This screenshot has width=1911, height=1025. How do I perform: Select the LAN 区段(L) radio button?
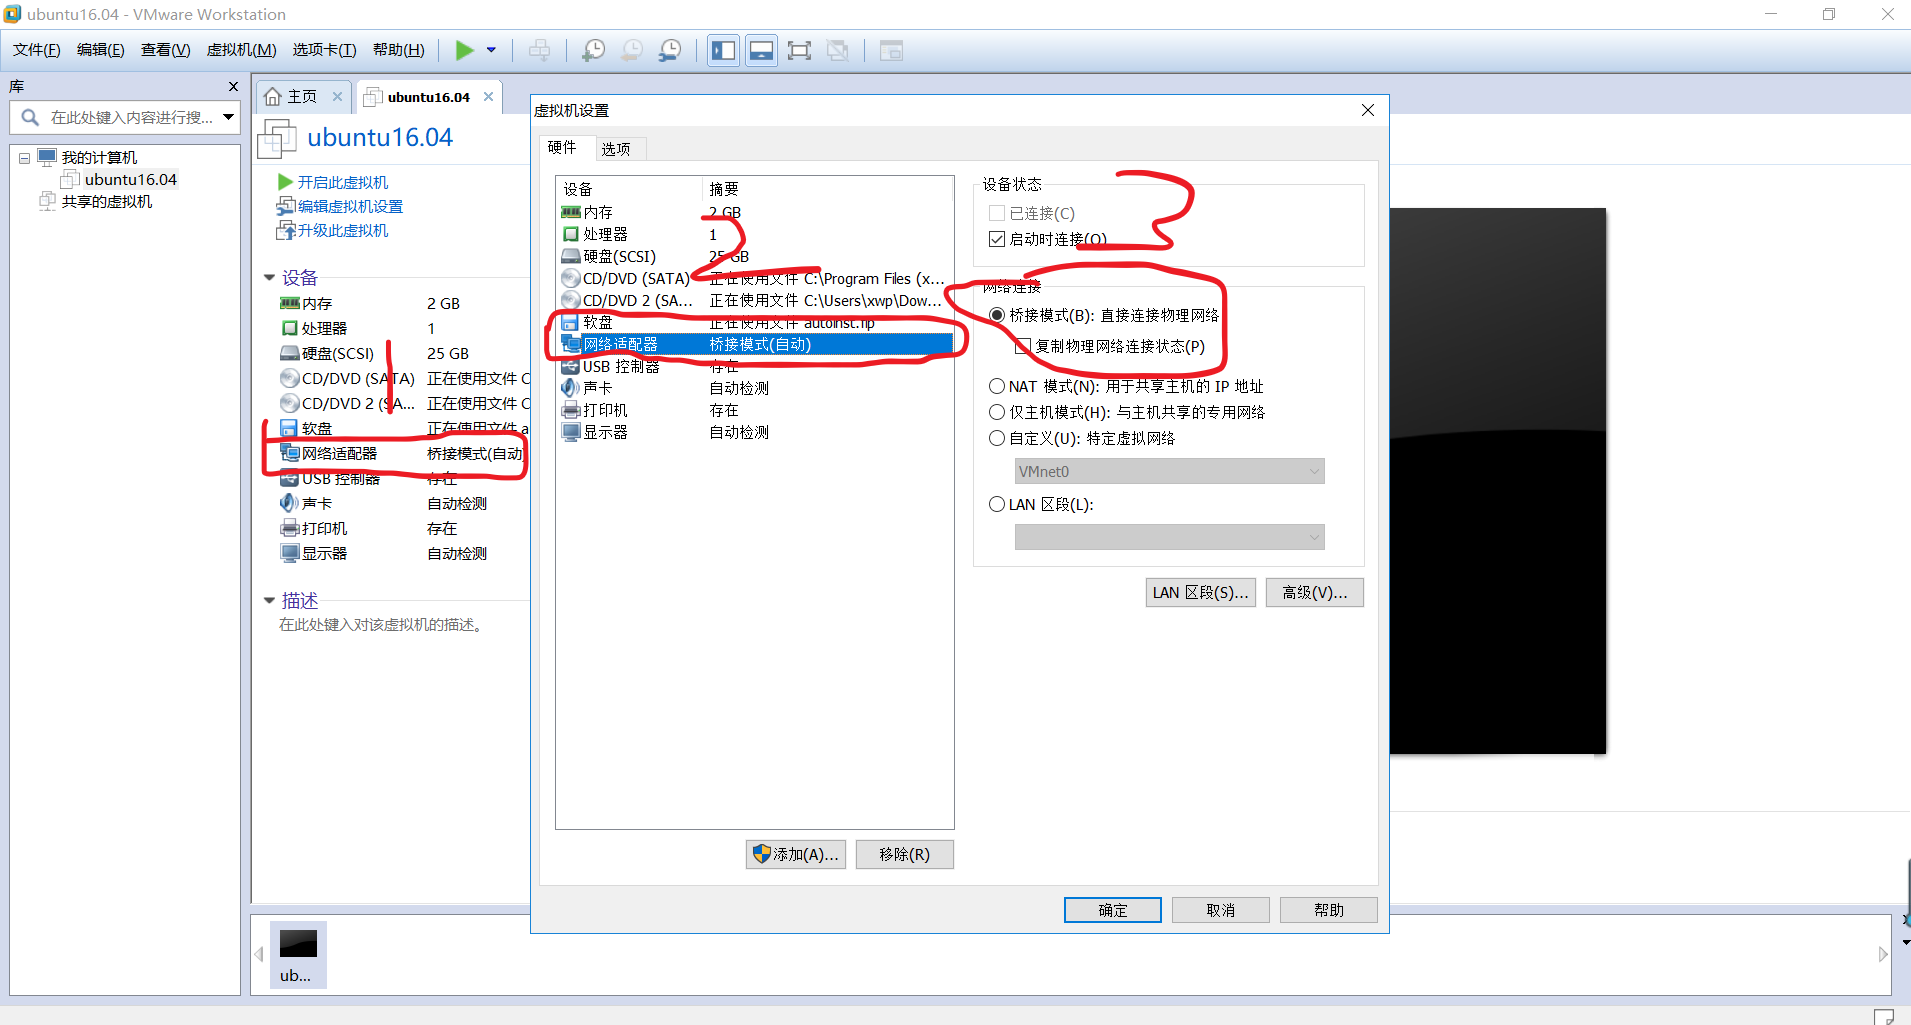(x=997, y=504)
